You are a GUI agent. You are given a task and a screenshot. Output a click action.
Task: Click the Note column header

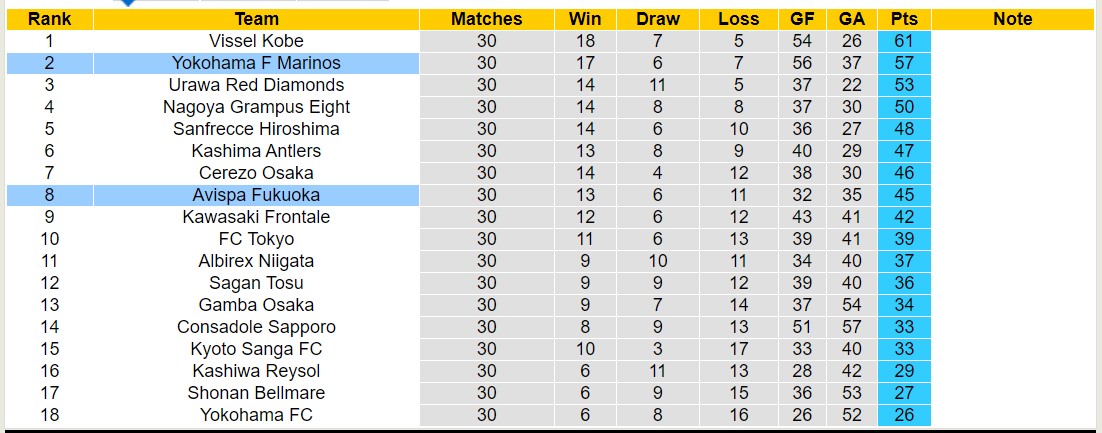coord(1013,19)
